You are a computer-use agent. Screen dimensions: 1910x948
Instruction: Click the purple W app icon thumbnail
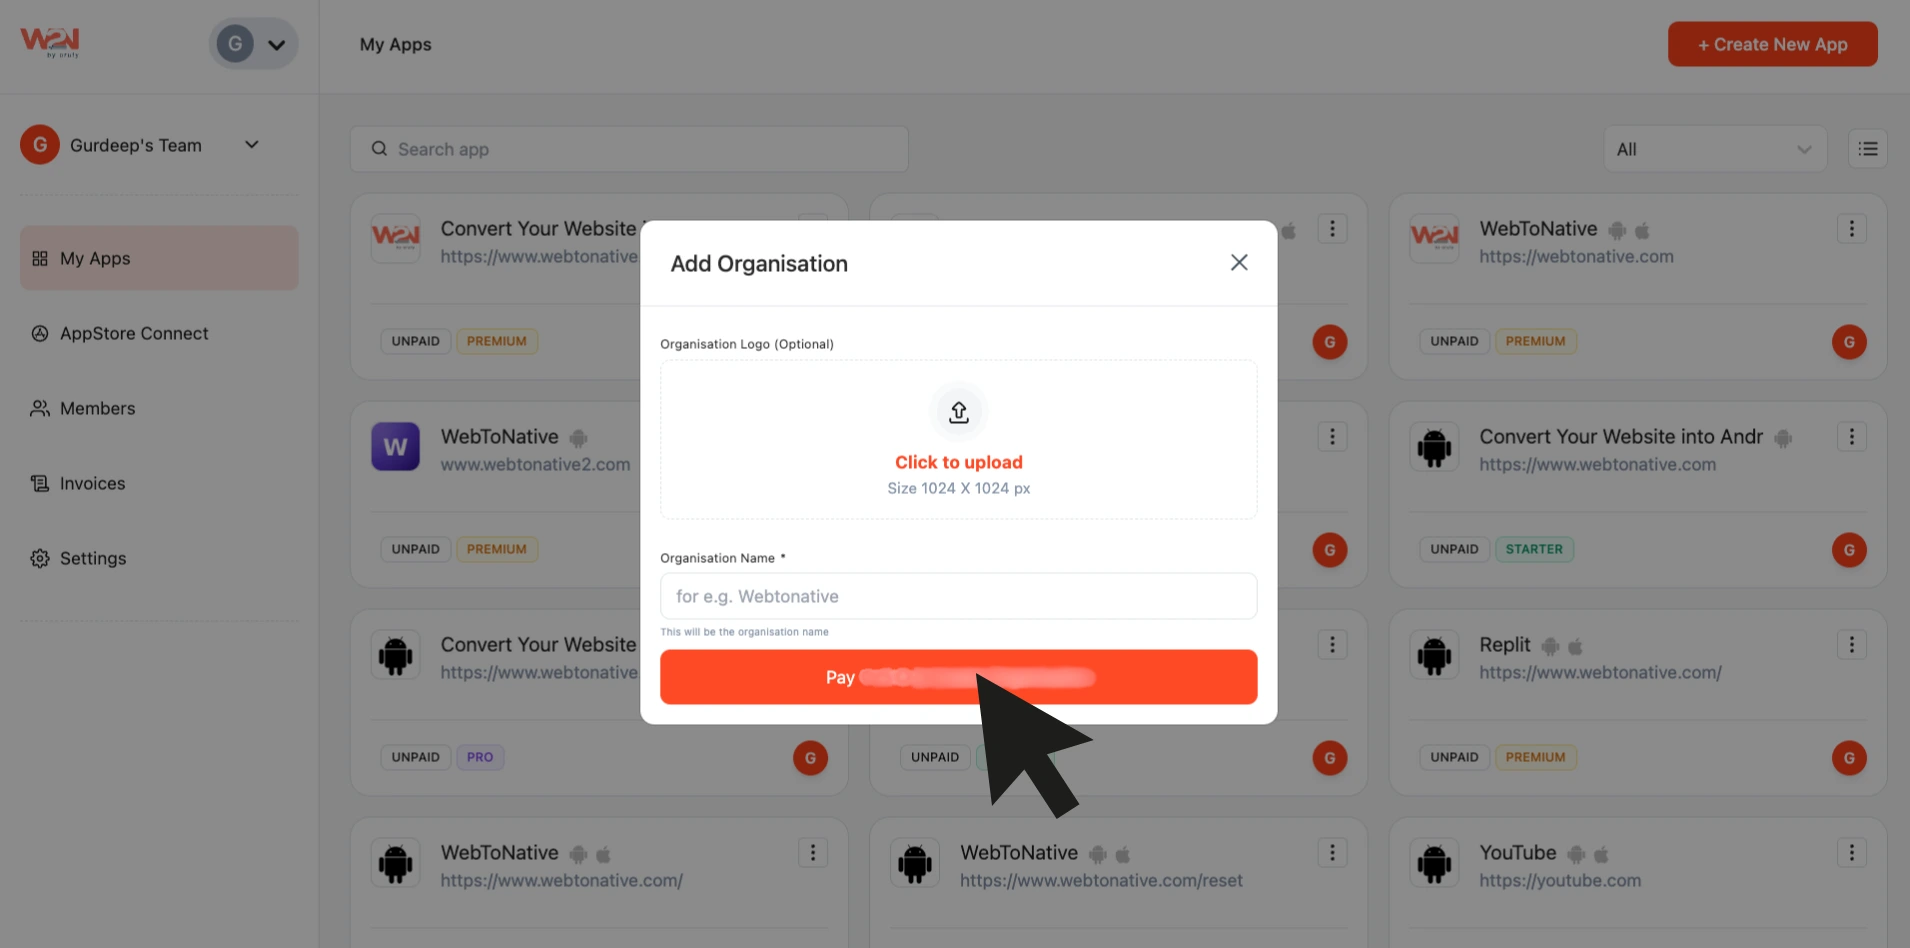point(395,446)
